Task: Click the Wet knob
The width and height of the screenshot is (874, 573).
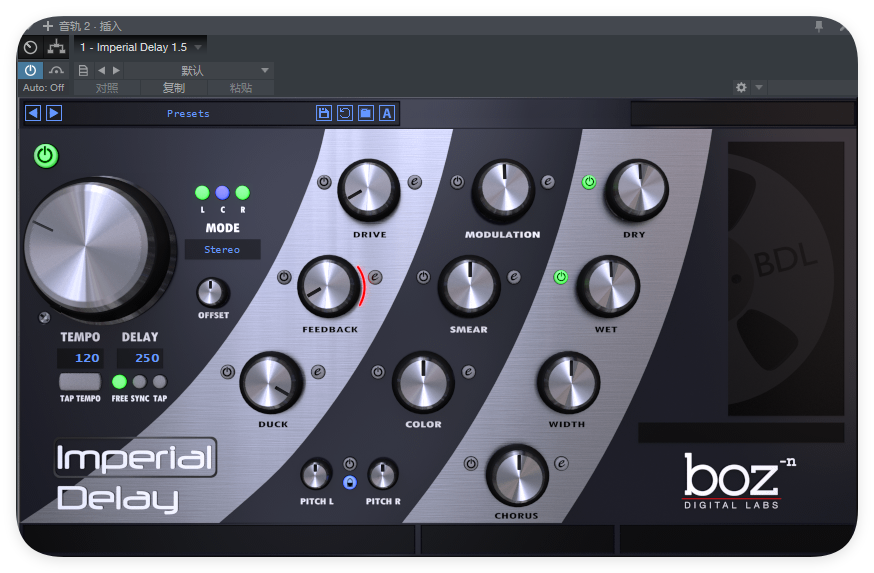Action: click(608, 286)
